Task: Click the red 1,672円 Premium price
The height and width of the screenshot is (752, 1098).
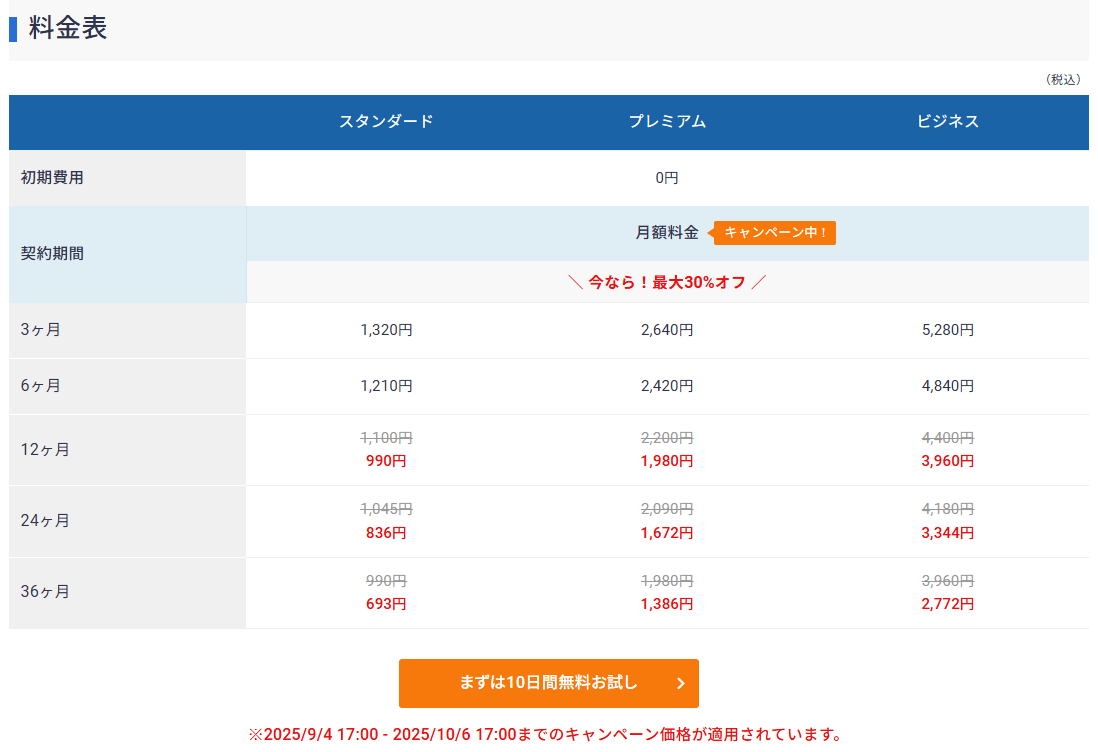Action: tap(667, 533)
